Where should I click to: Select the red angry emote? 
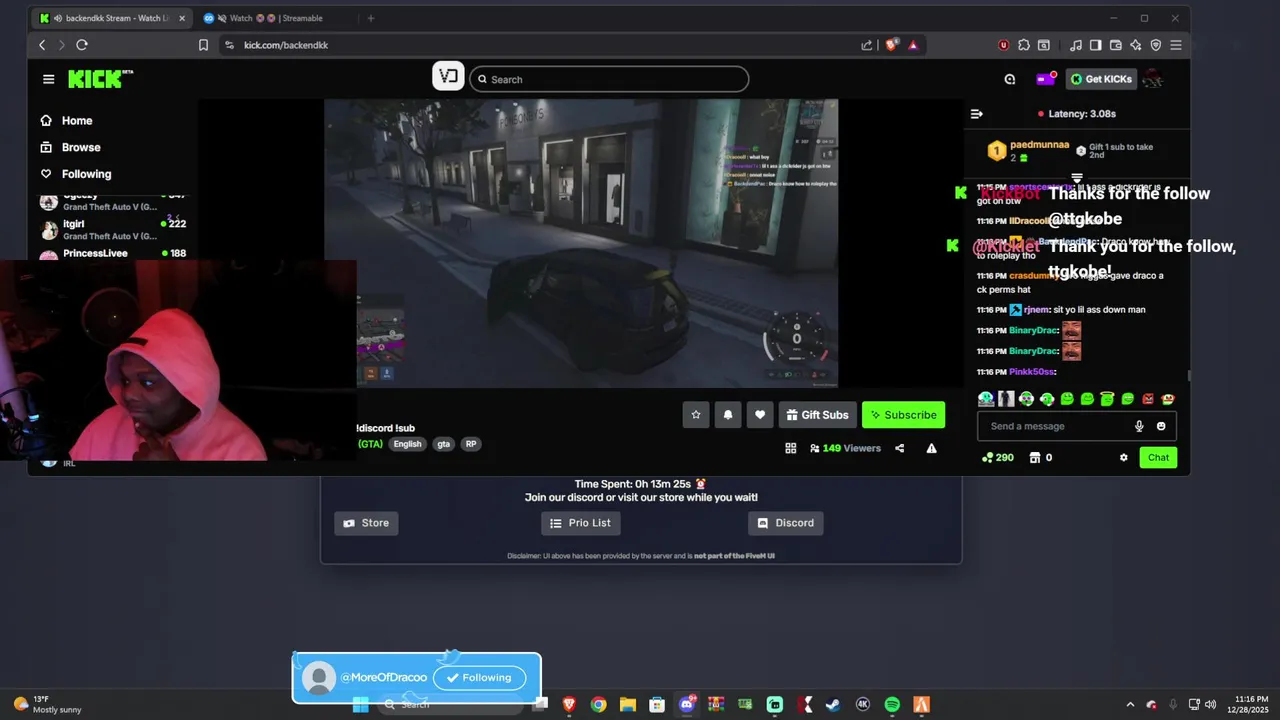[1148, 399]
